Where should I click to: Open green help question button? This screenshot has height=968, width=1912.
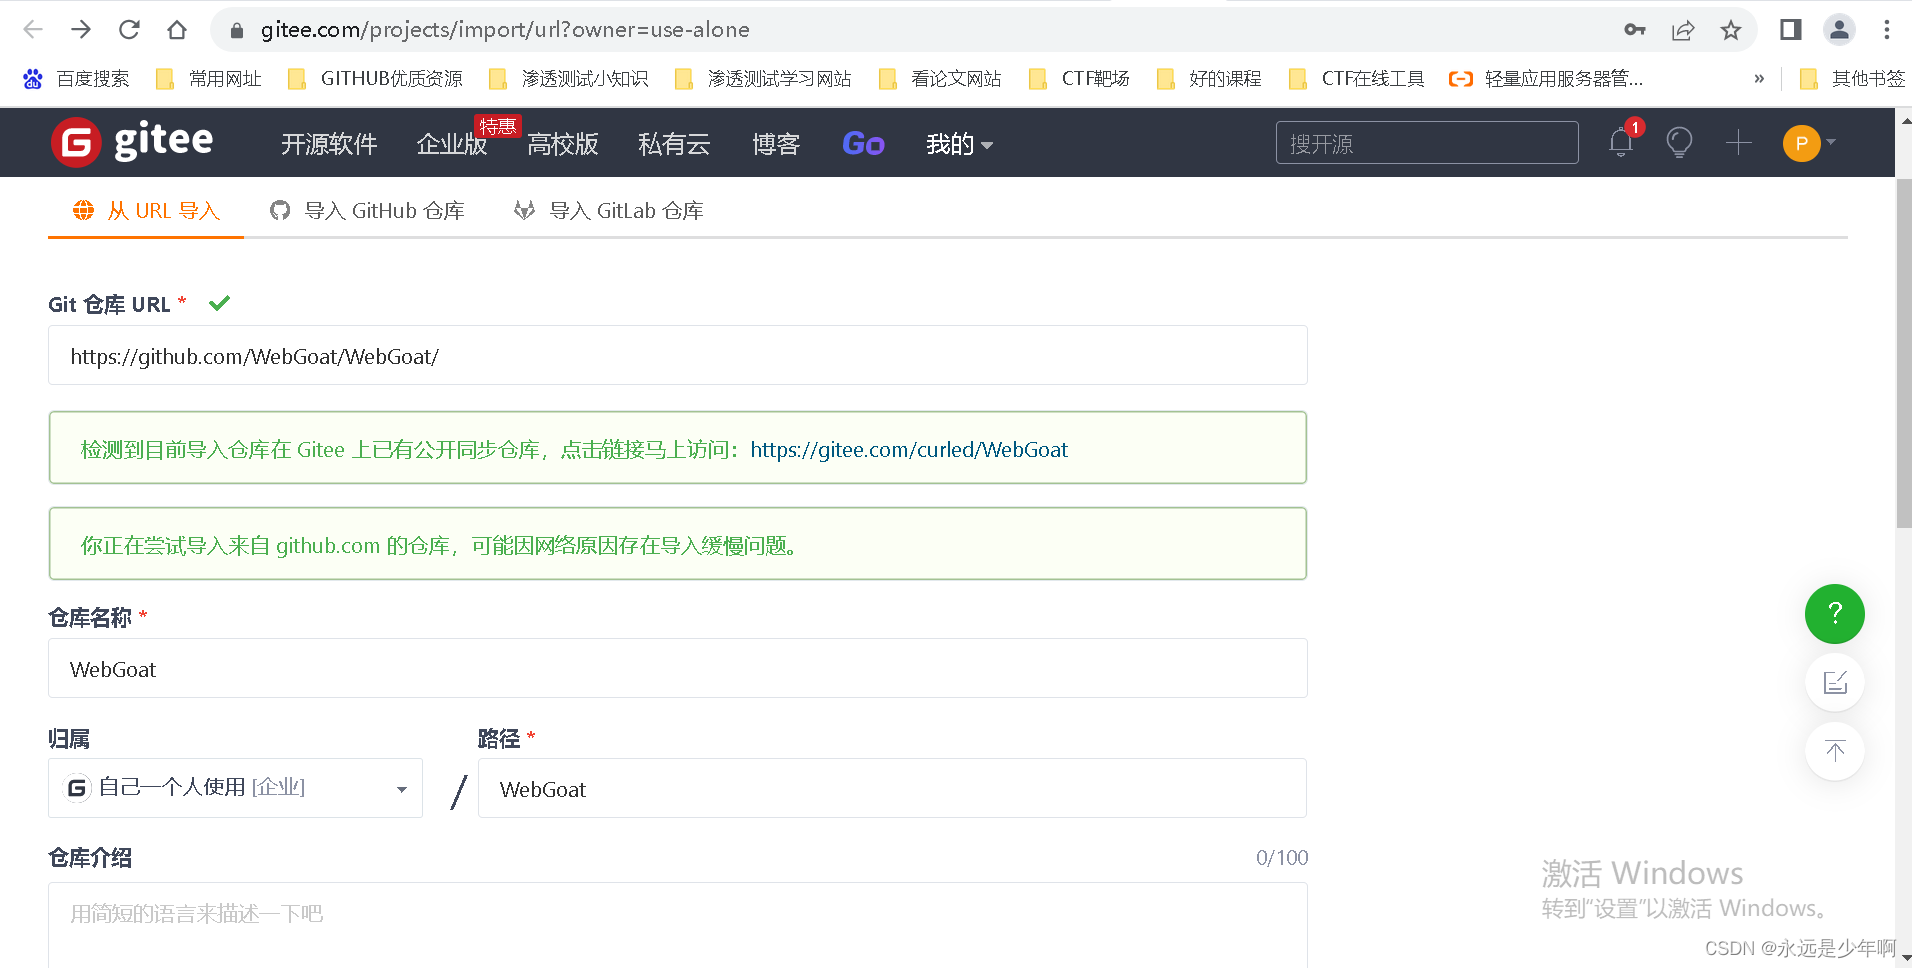(x=1835, y=614)
